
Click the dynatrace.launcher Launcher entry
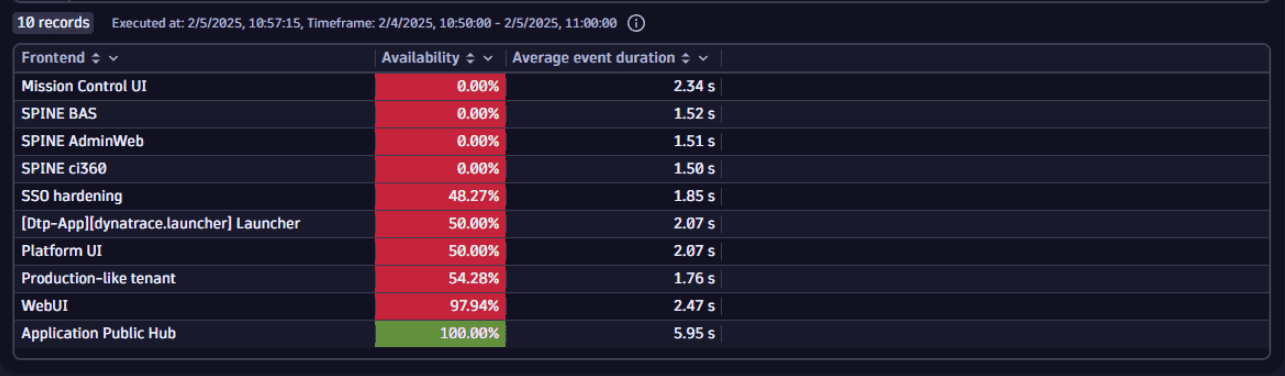[x=161, y=223]
